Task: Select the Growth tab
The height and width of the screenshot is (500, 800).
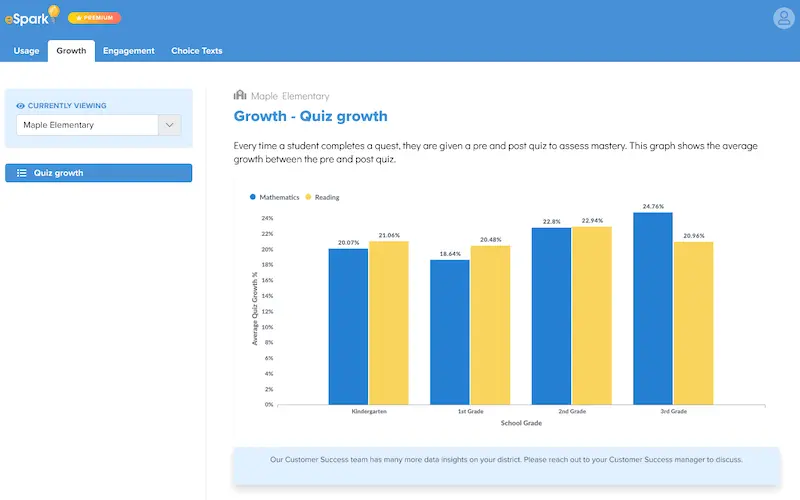Action: click(71, 51)
